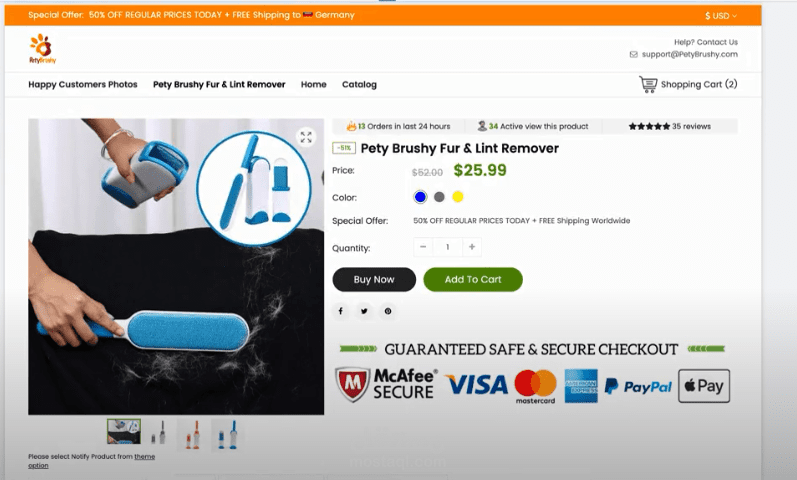The height and width of the screenshot is (480, 797).
Task: Click the Add To Cart button
Action: [473, 280]
